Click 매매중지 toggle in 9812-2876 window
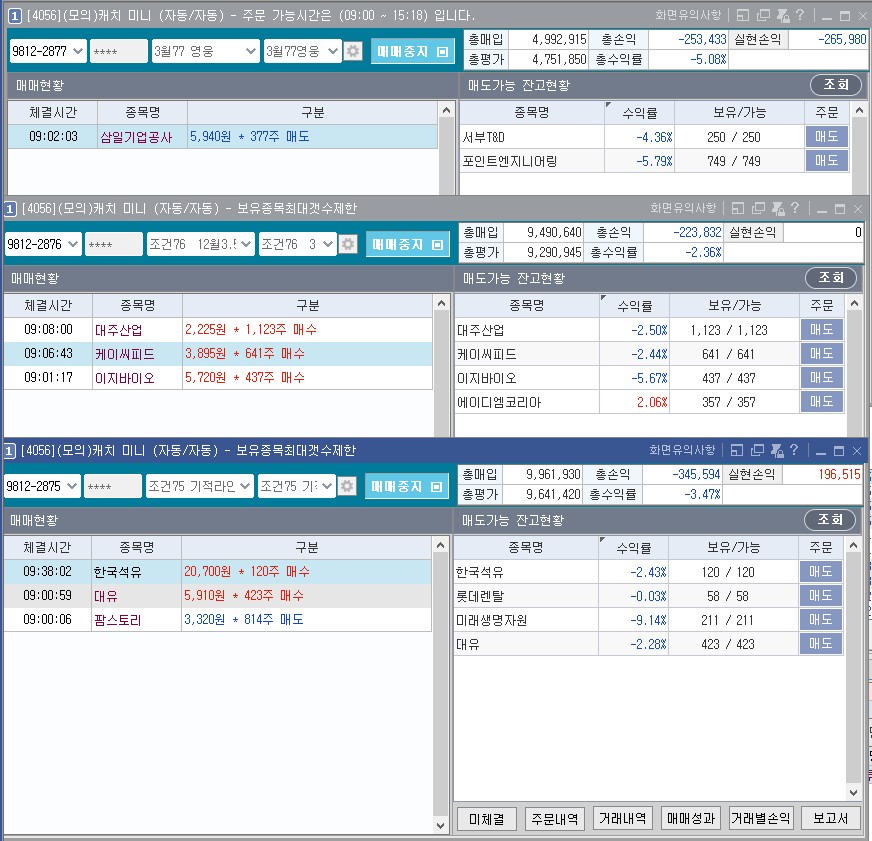Viewport: 872px width, 841px height. (x=408, y=245)
